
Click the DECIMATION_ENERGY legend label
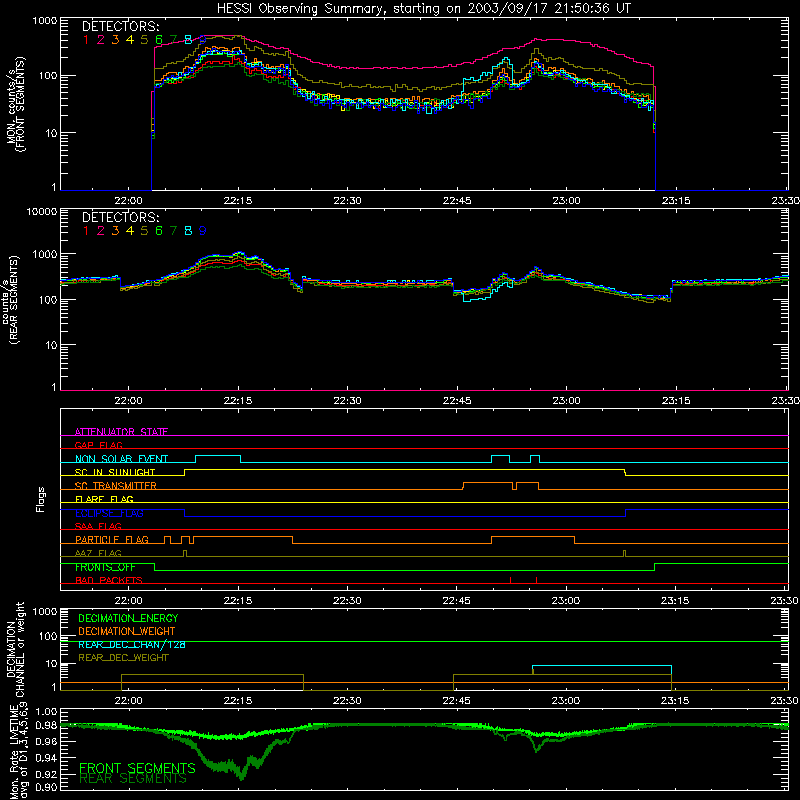(128, 618)
